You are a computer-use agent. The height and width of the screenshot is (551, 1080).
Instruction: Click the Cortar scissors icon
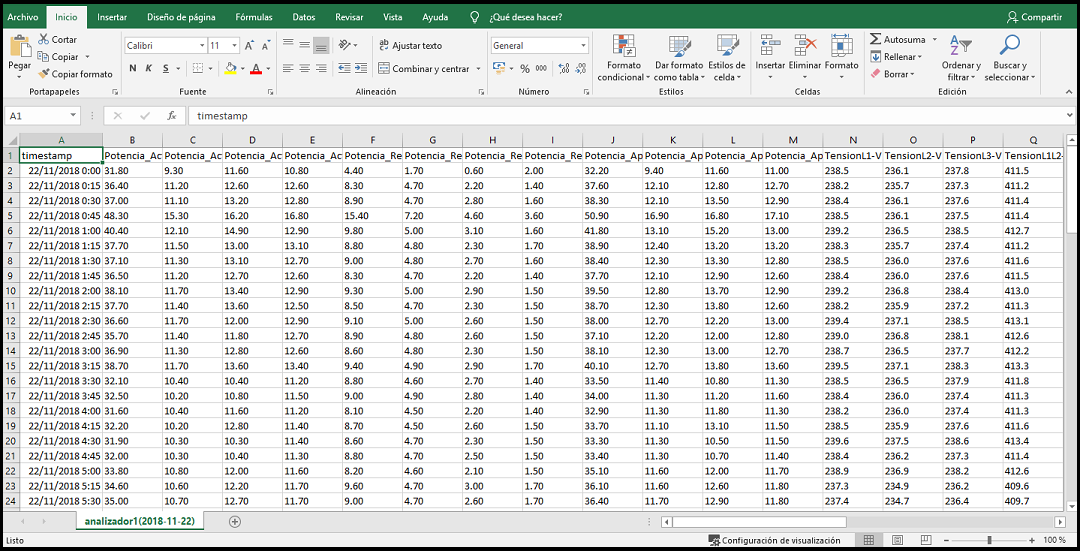[x=44, y=40]
